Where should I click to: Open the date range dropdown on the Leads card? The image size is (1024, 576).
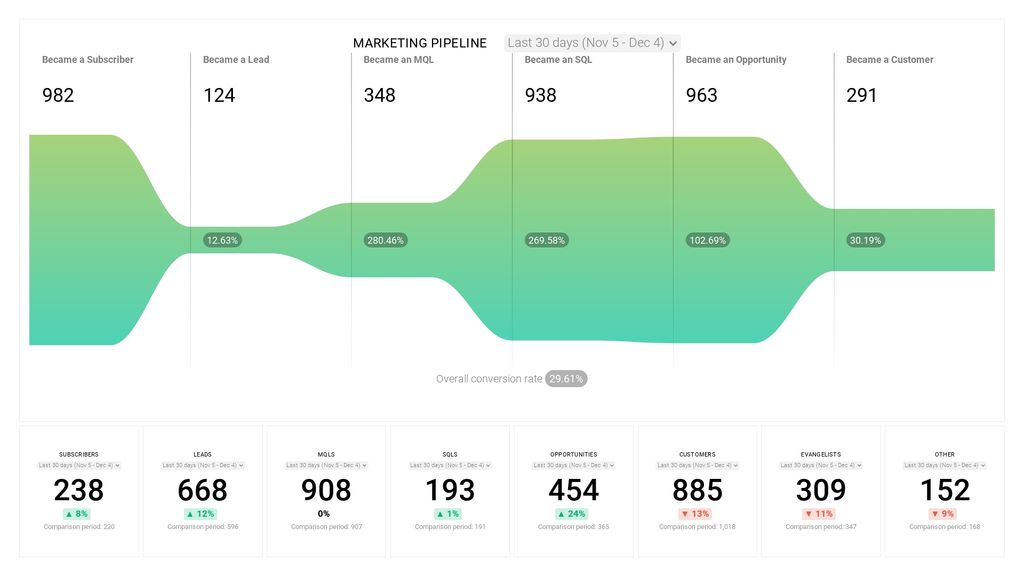point(202,465)
